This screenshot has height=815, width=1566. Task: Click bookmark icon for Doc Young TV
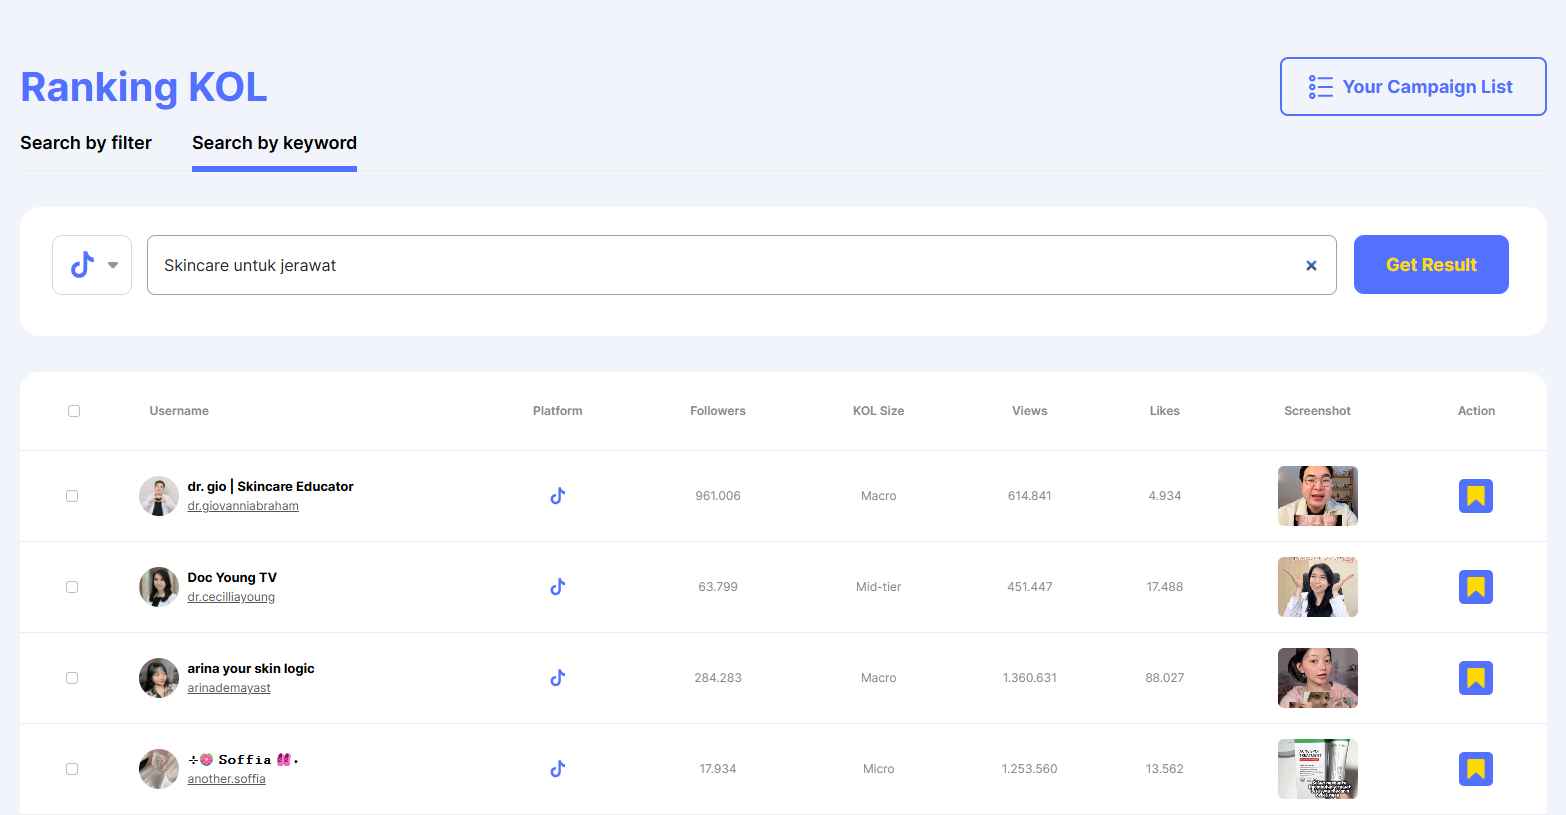1475,587
